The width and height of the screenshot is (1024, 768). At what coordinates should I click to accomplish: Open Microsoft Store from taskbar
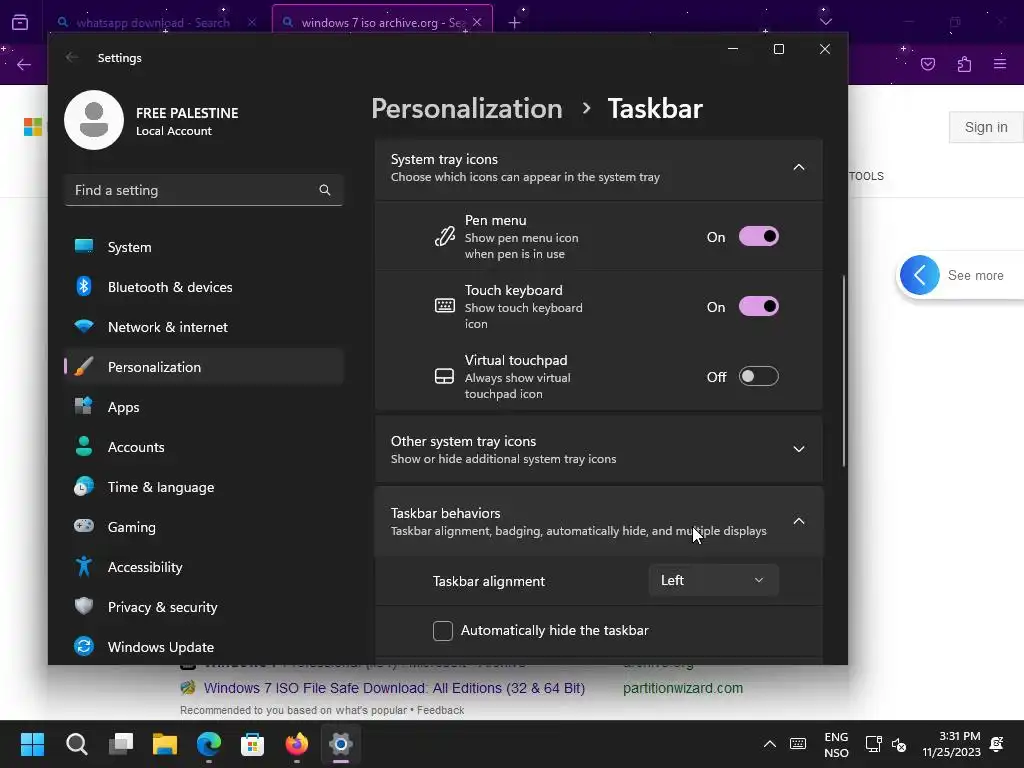(253, 743)
